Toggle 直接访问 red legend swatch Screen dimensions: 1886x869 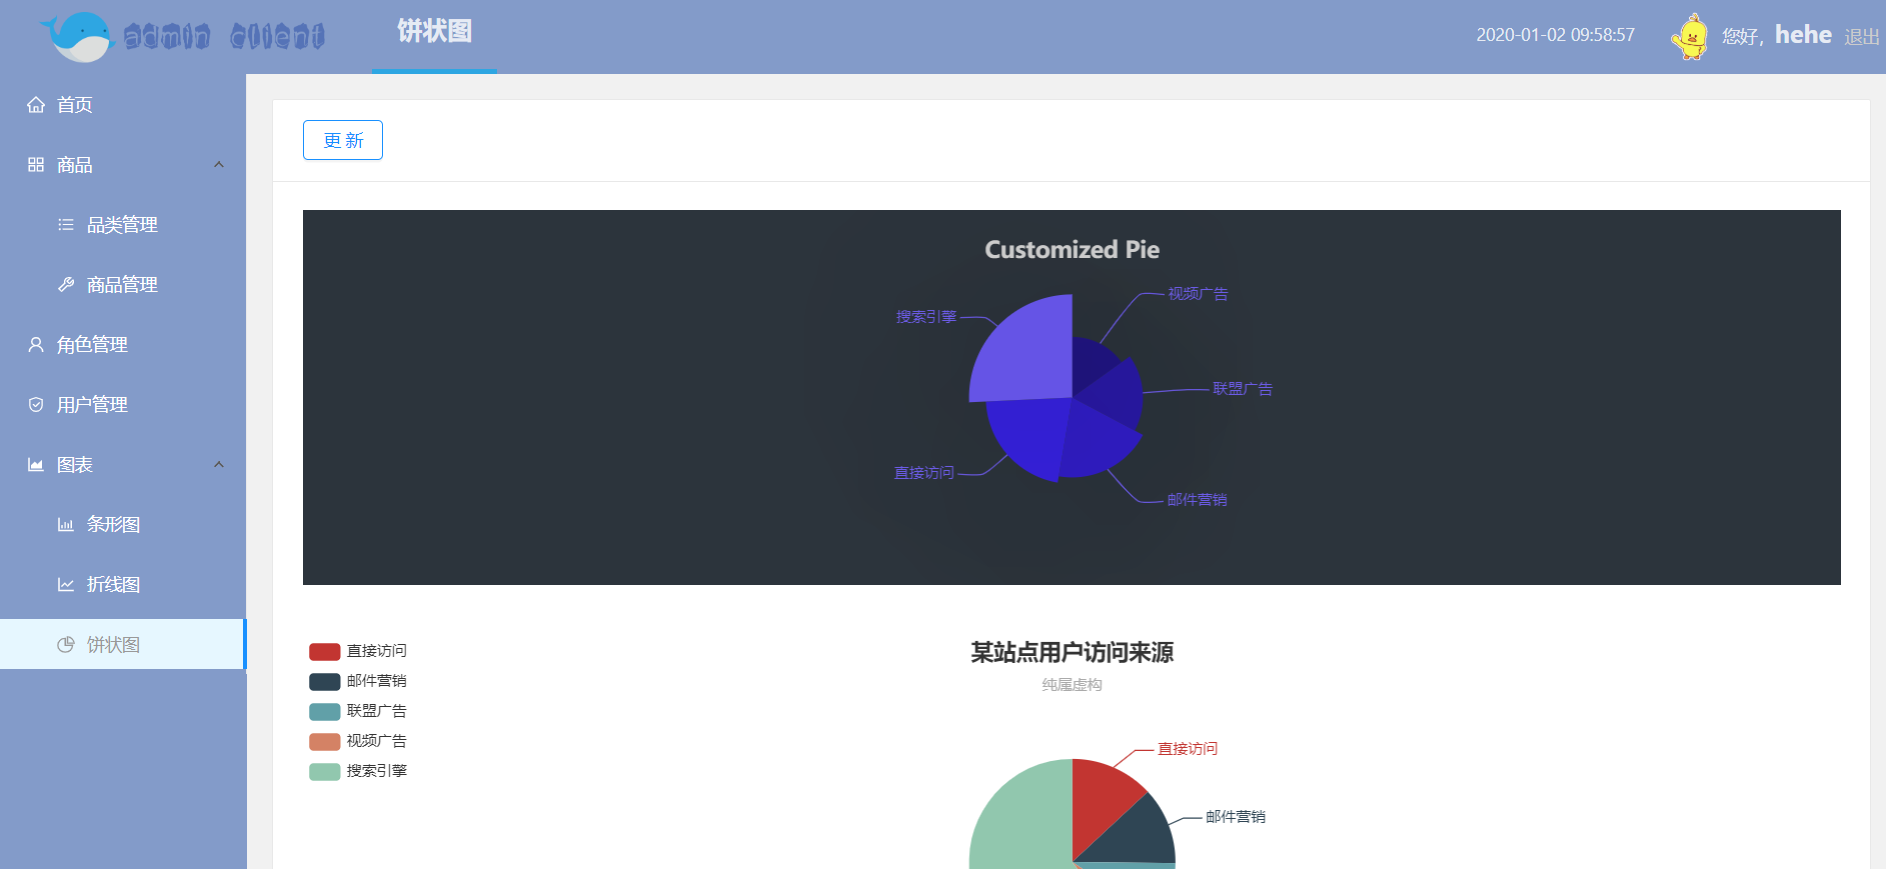click(325, 652)
